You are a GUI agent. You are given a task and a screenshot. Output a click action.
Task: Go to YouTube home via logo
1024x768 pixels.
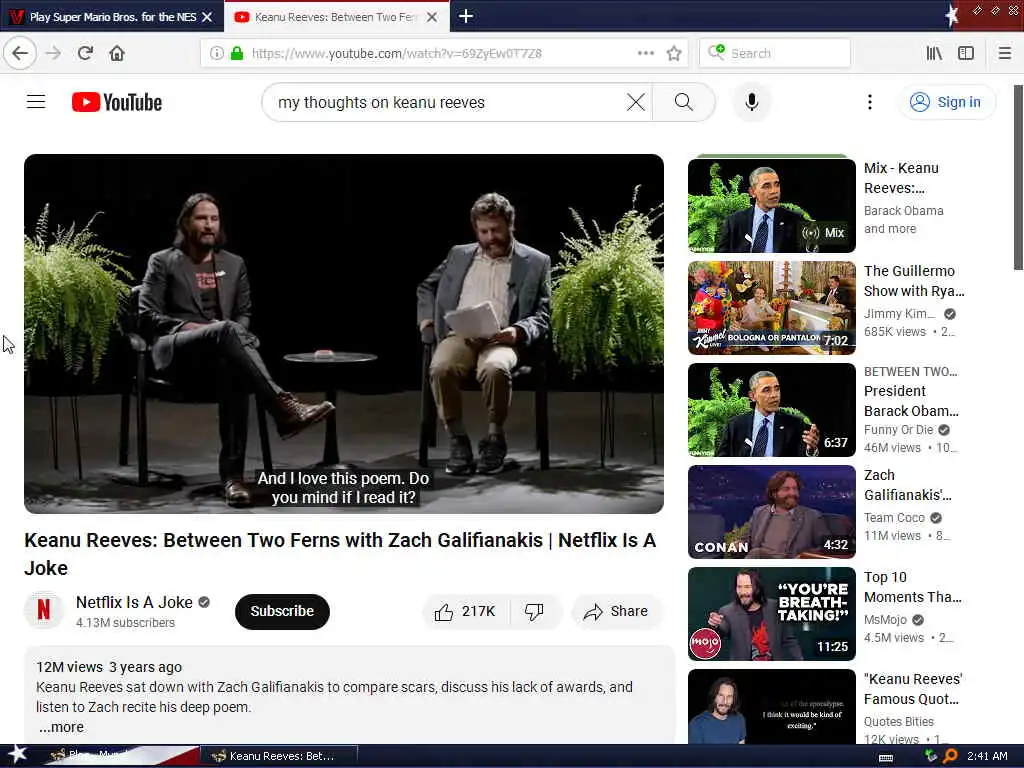point(117,102)
